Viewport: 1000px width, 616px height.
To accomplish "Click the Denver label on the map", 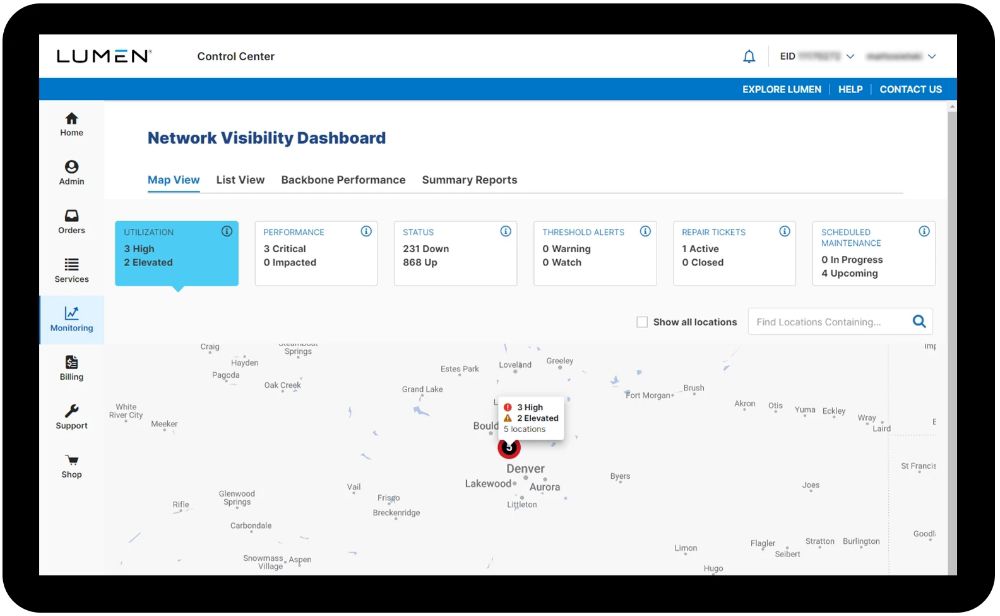I will 526,469.
